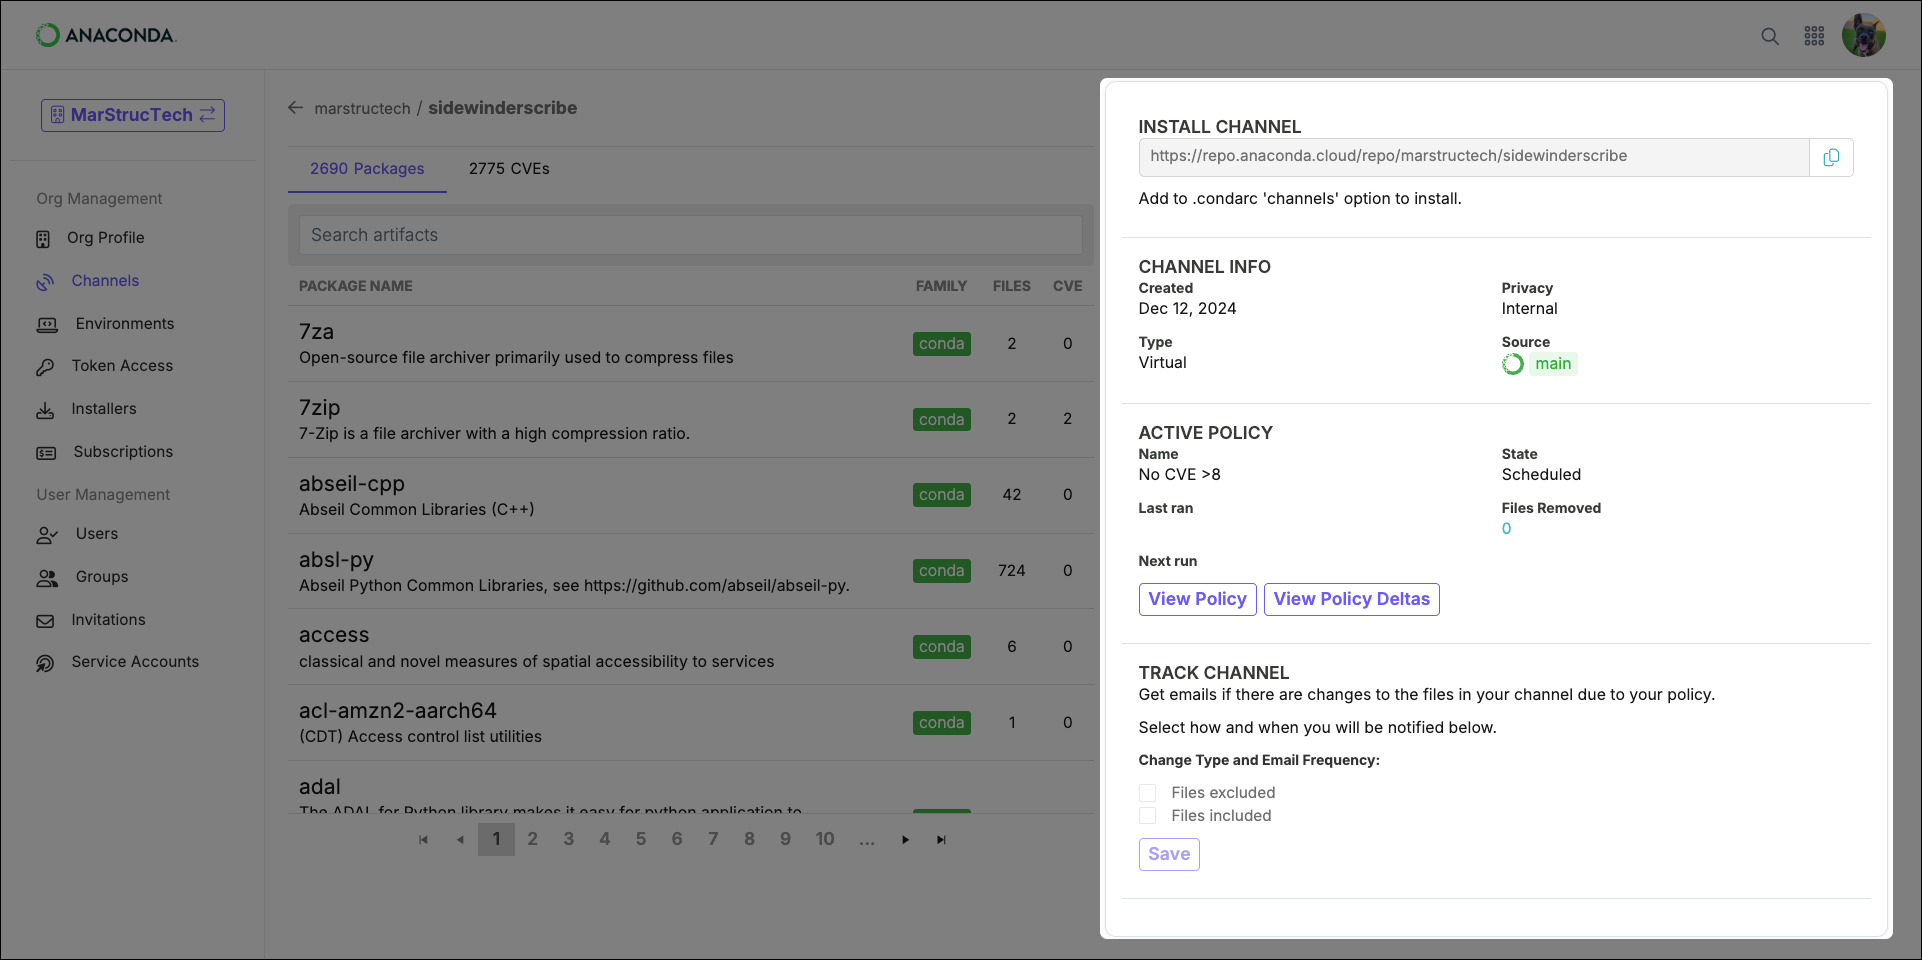Click the main source channel link
The height and width of the screenshot is (960, 1922).
point(1553,364)
